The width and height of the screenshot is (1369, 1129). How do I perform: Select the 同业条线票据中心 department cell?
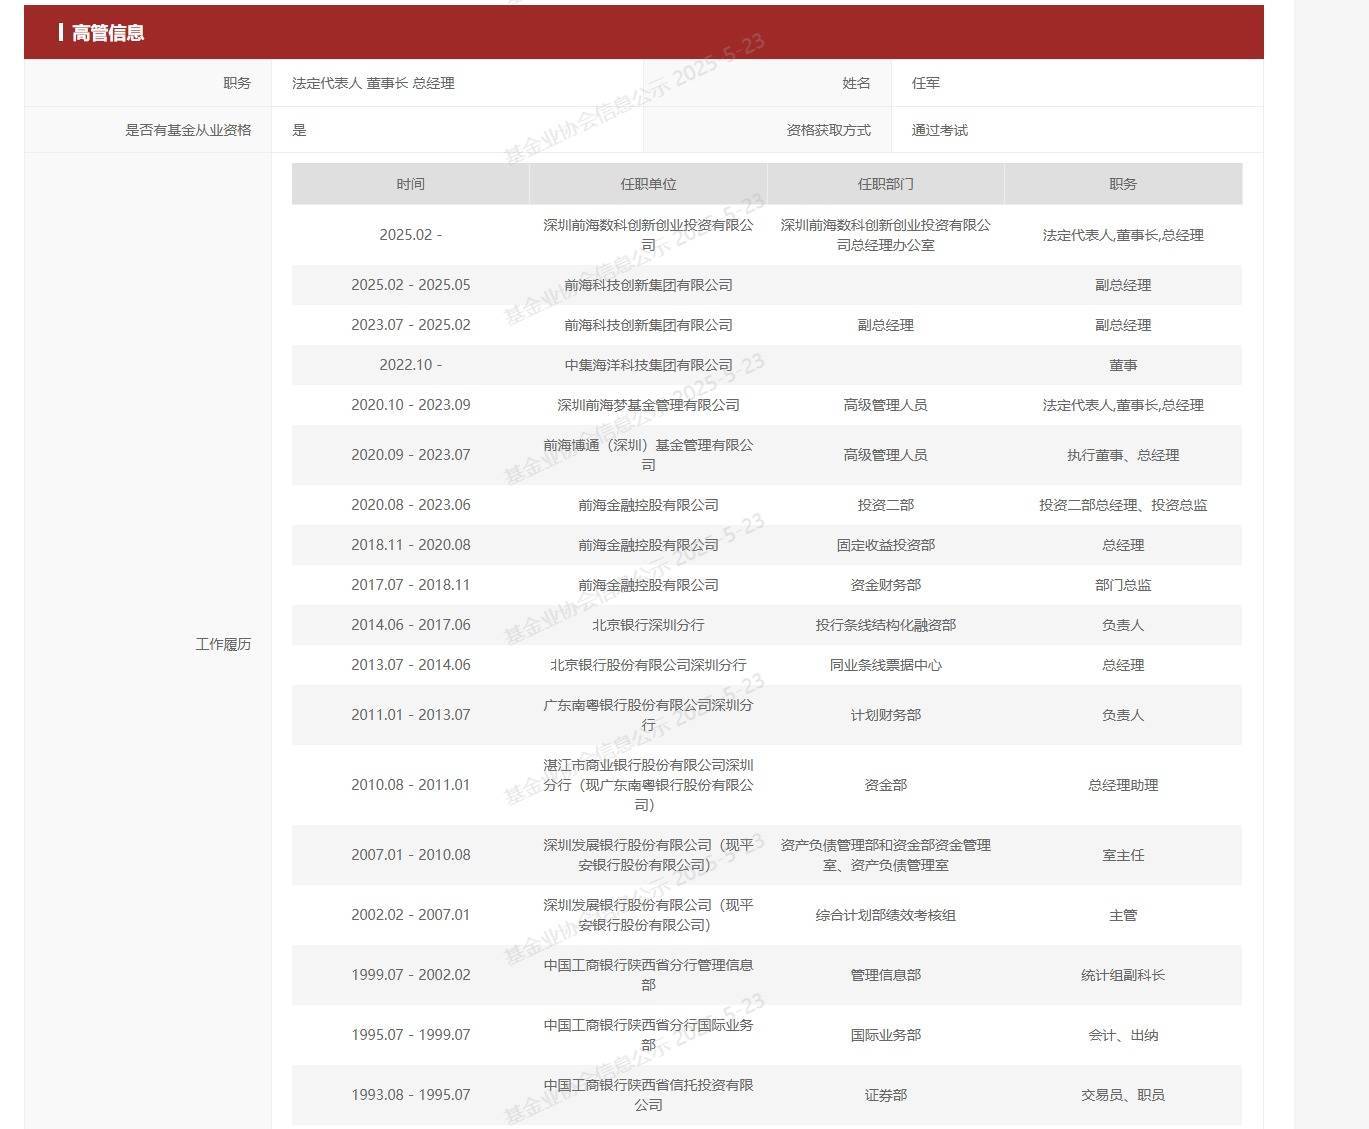pyautogui.click(x=885, y=665)
